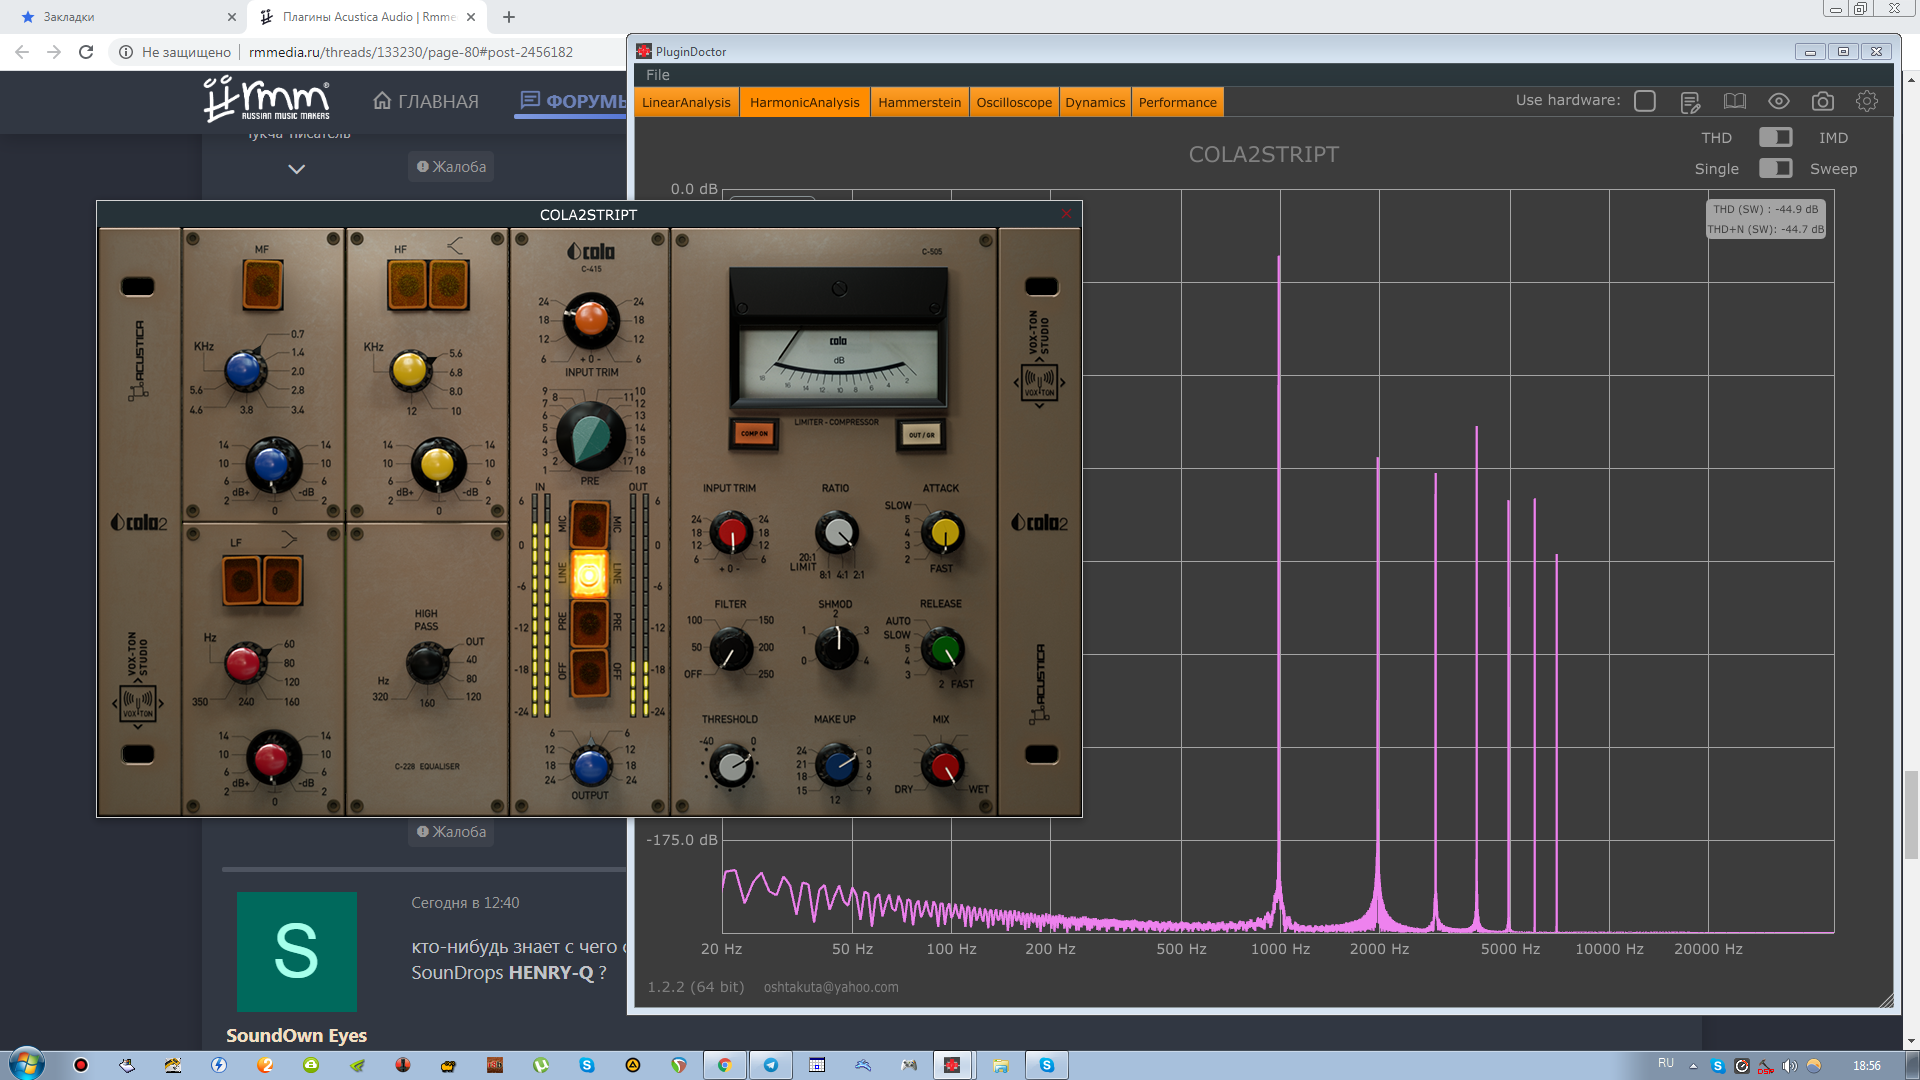The image size is (1920, 1080).
Task: Click the upper Жалоба report button
Action: pyautogui.click(x=451, y=167)
